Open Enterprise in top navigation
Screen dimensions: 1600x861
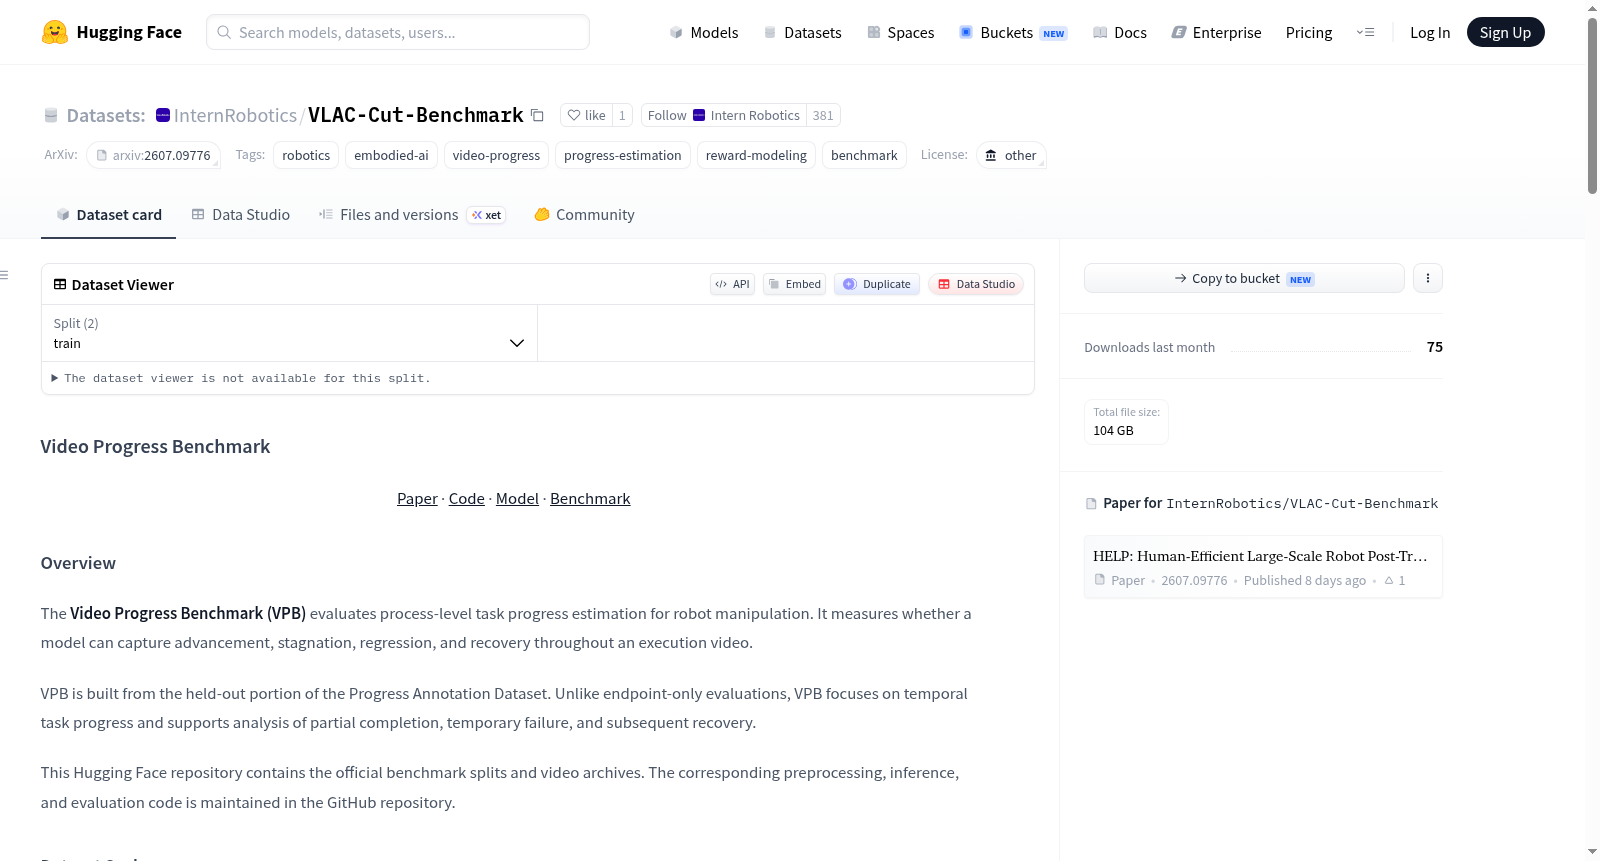click(1216, 32)
